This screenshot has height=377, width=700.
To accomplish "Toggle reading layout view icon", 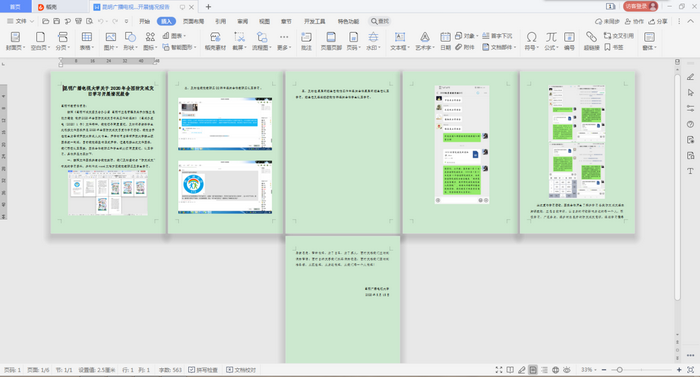I will (x=510, y=370).
